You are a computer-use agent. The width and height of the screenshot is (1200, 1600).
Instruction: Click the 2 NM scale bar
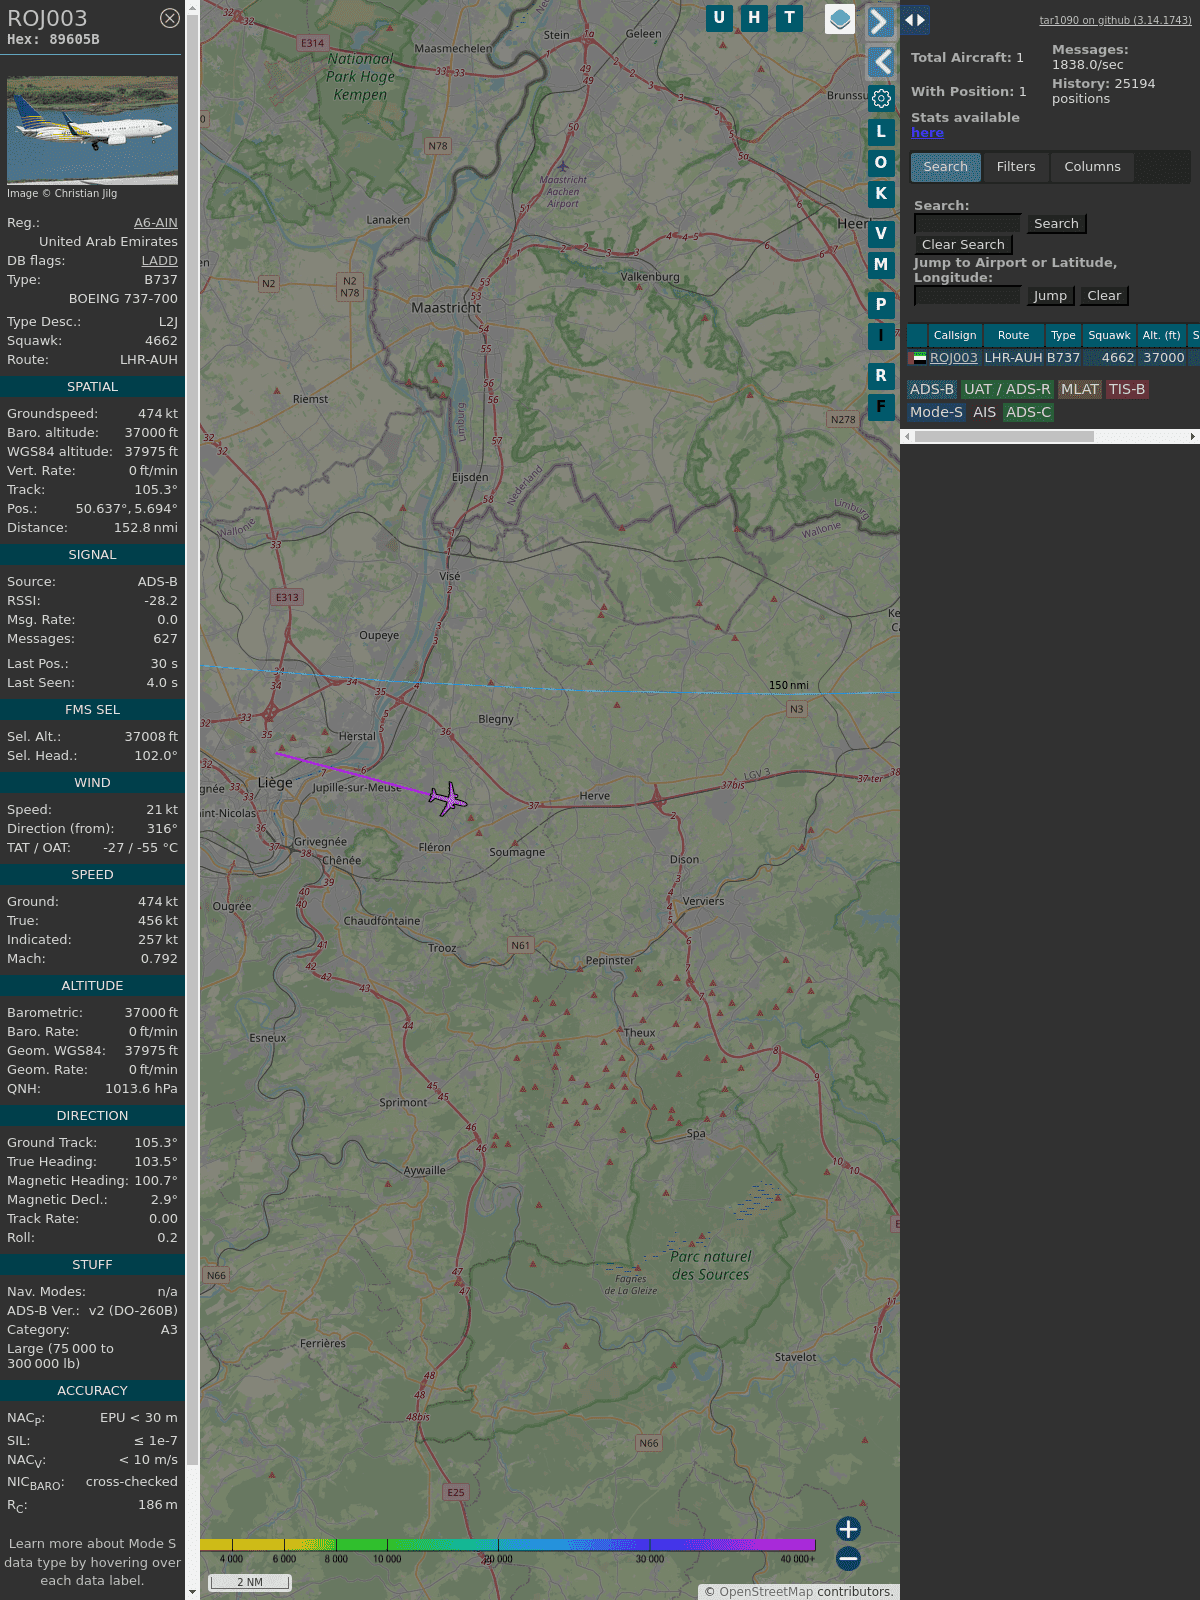(250, 1582)
